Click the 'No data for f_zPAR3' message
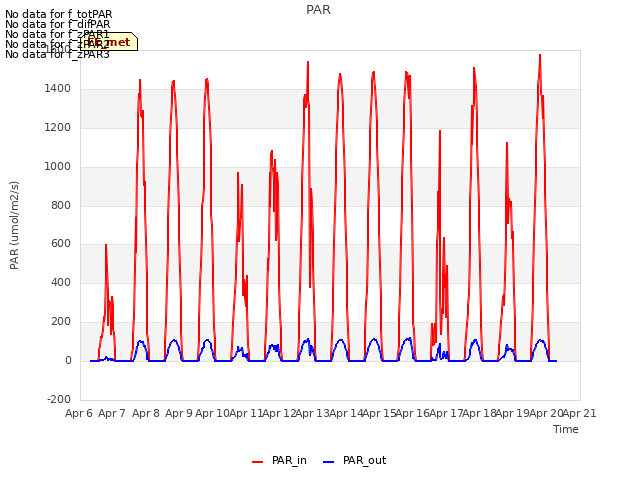 [57, 54]
